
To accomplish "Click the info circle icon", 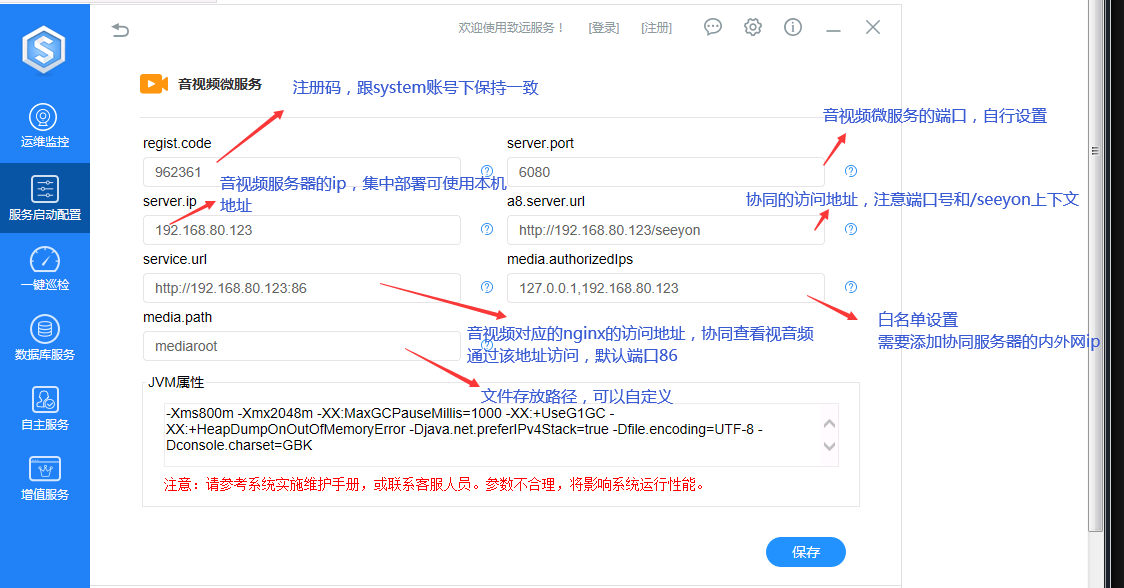I will click(x=793, y=27).
